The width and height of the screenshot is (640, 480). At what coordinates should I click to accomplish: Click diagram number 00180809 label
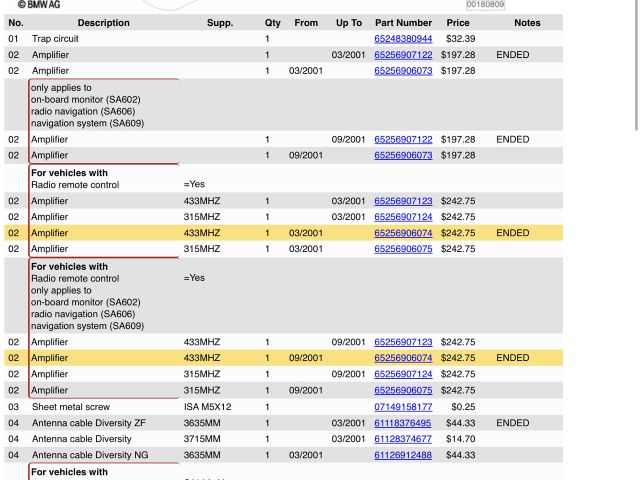[x=485, y=5]
